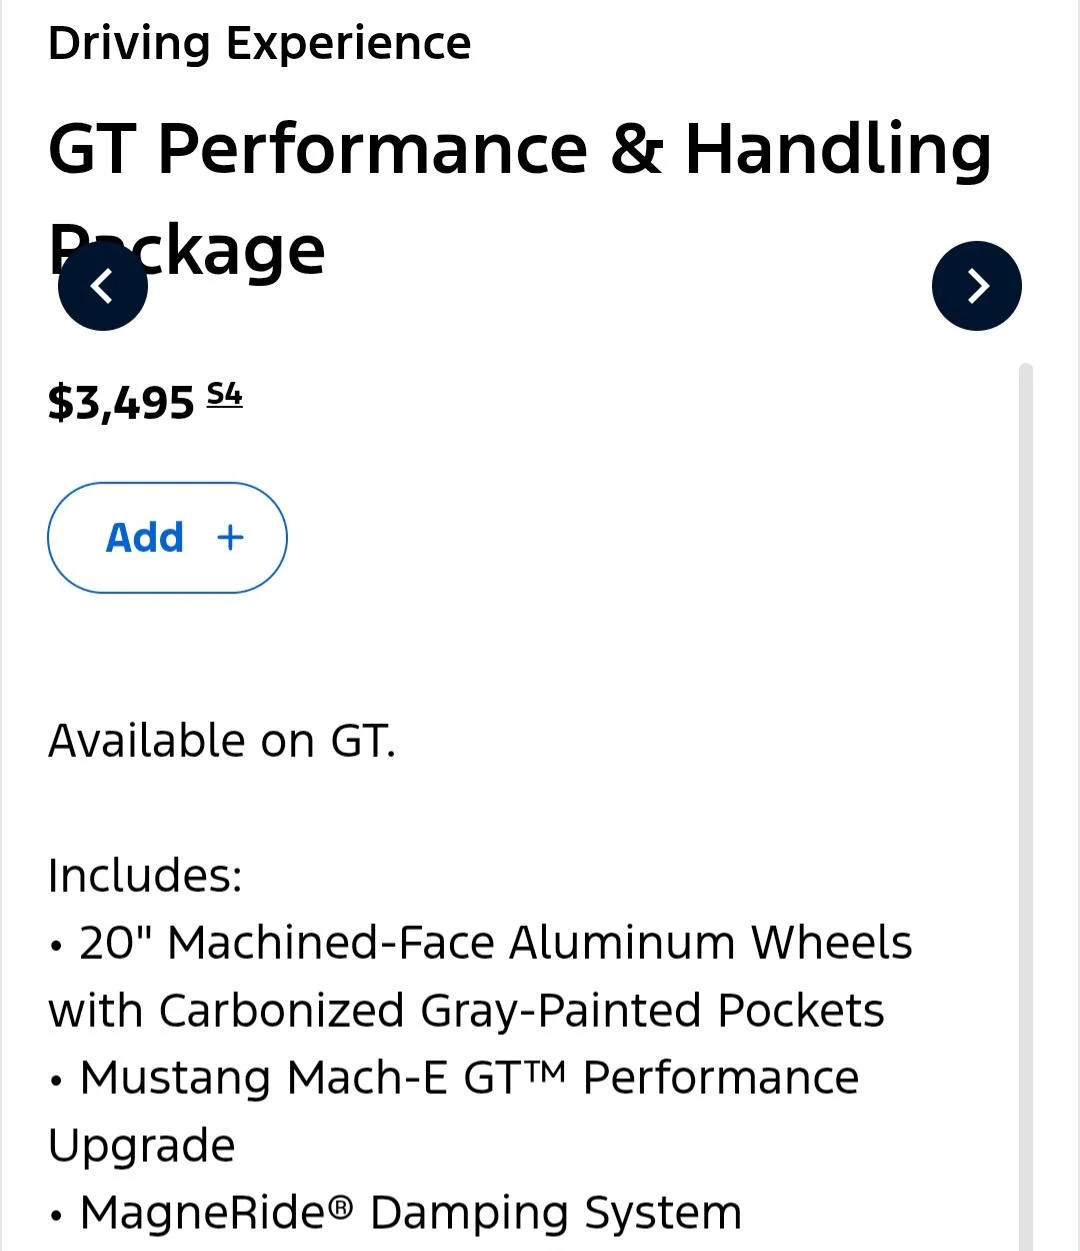Click the Mustang Mach-E GT Performance item
The image size is (1080, 1251).
[x=469, y=1078]
